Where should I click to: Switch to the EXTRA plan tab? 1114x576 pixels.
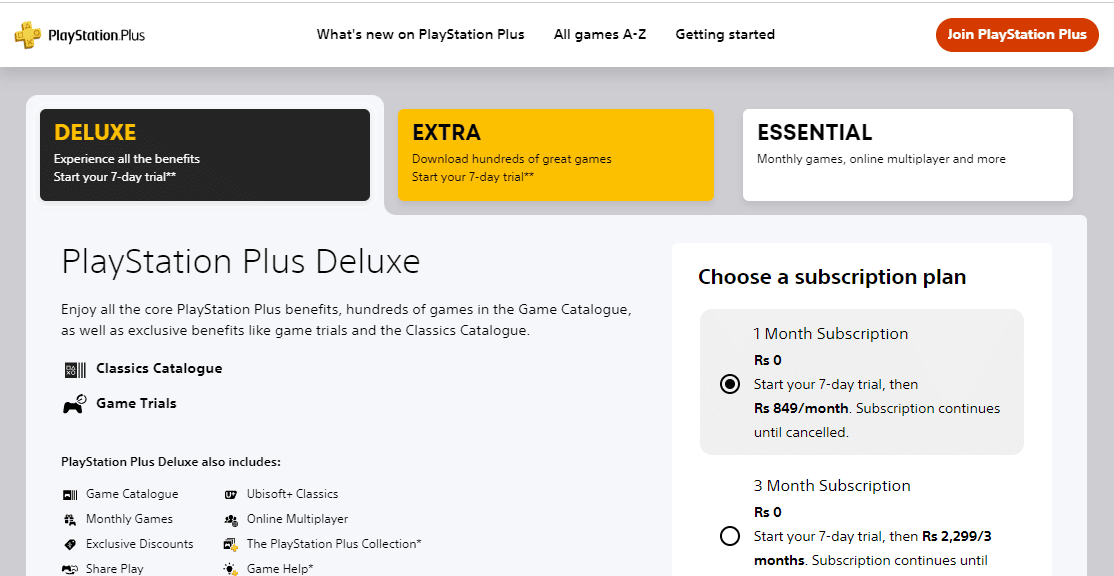(555, 155)
